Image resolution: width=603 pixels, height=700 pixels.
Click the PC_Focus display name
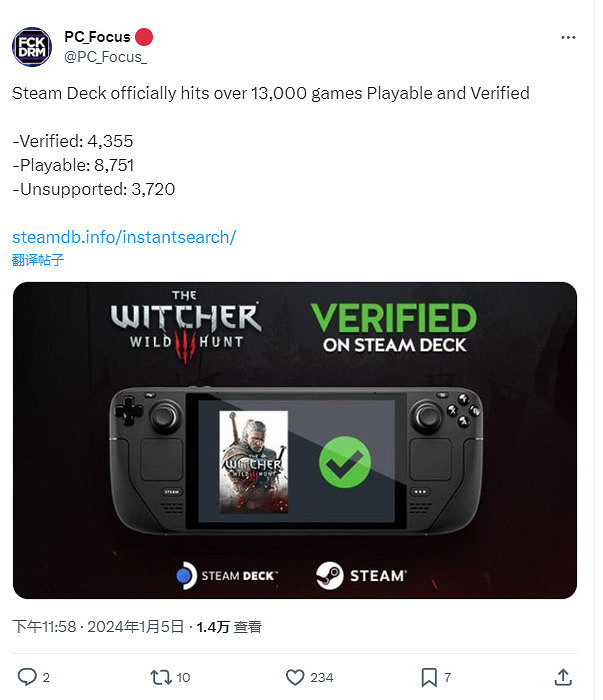97,37
